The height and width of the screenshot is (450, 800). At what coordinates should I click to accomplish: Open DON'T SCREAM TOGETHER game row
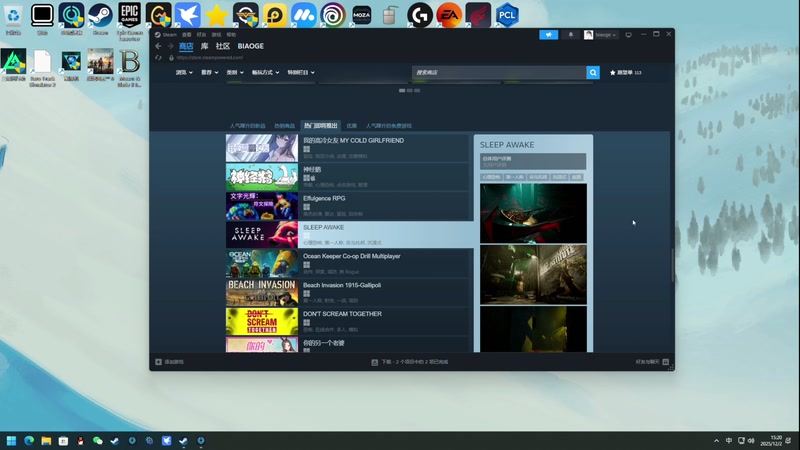pyautogui.click(x=347, y=321)
